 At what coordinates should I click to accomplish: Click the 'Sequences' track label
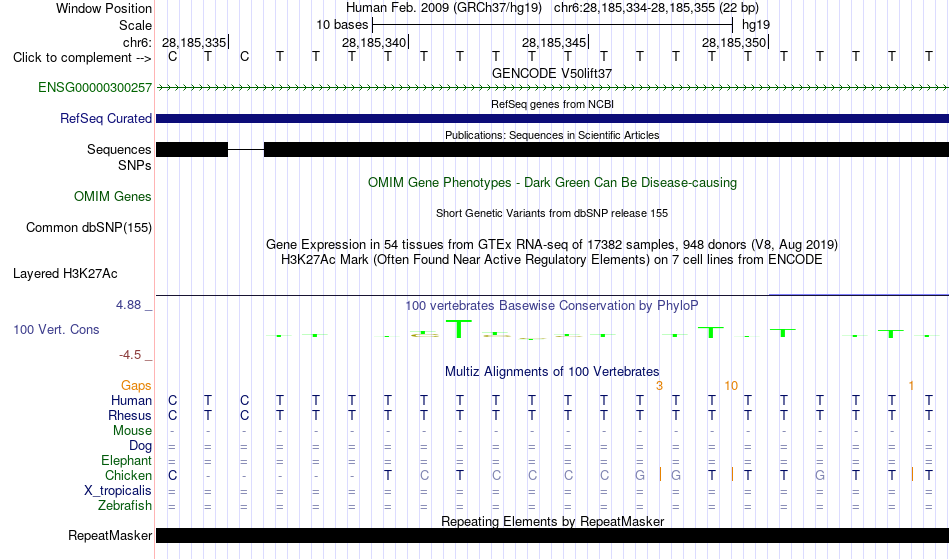click(119, 150)
